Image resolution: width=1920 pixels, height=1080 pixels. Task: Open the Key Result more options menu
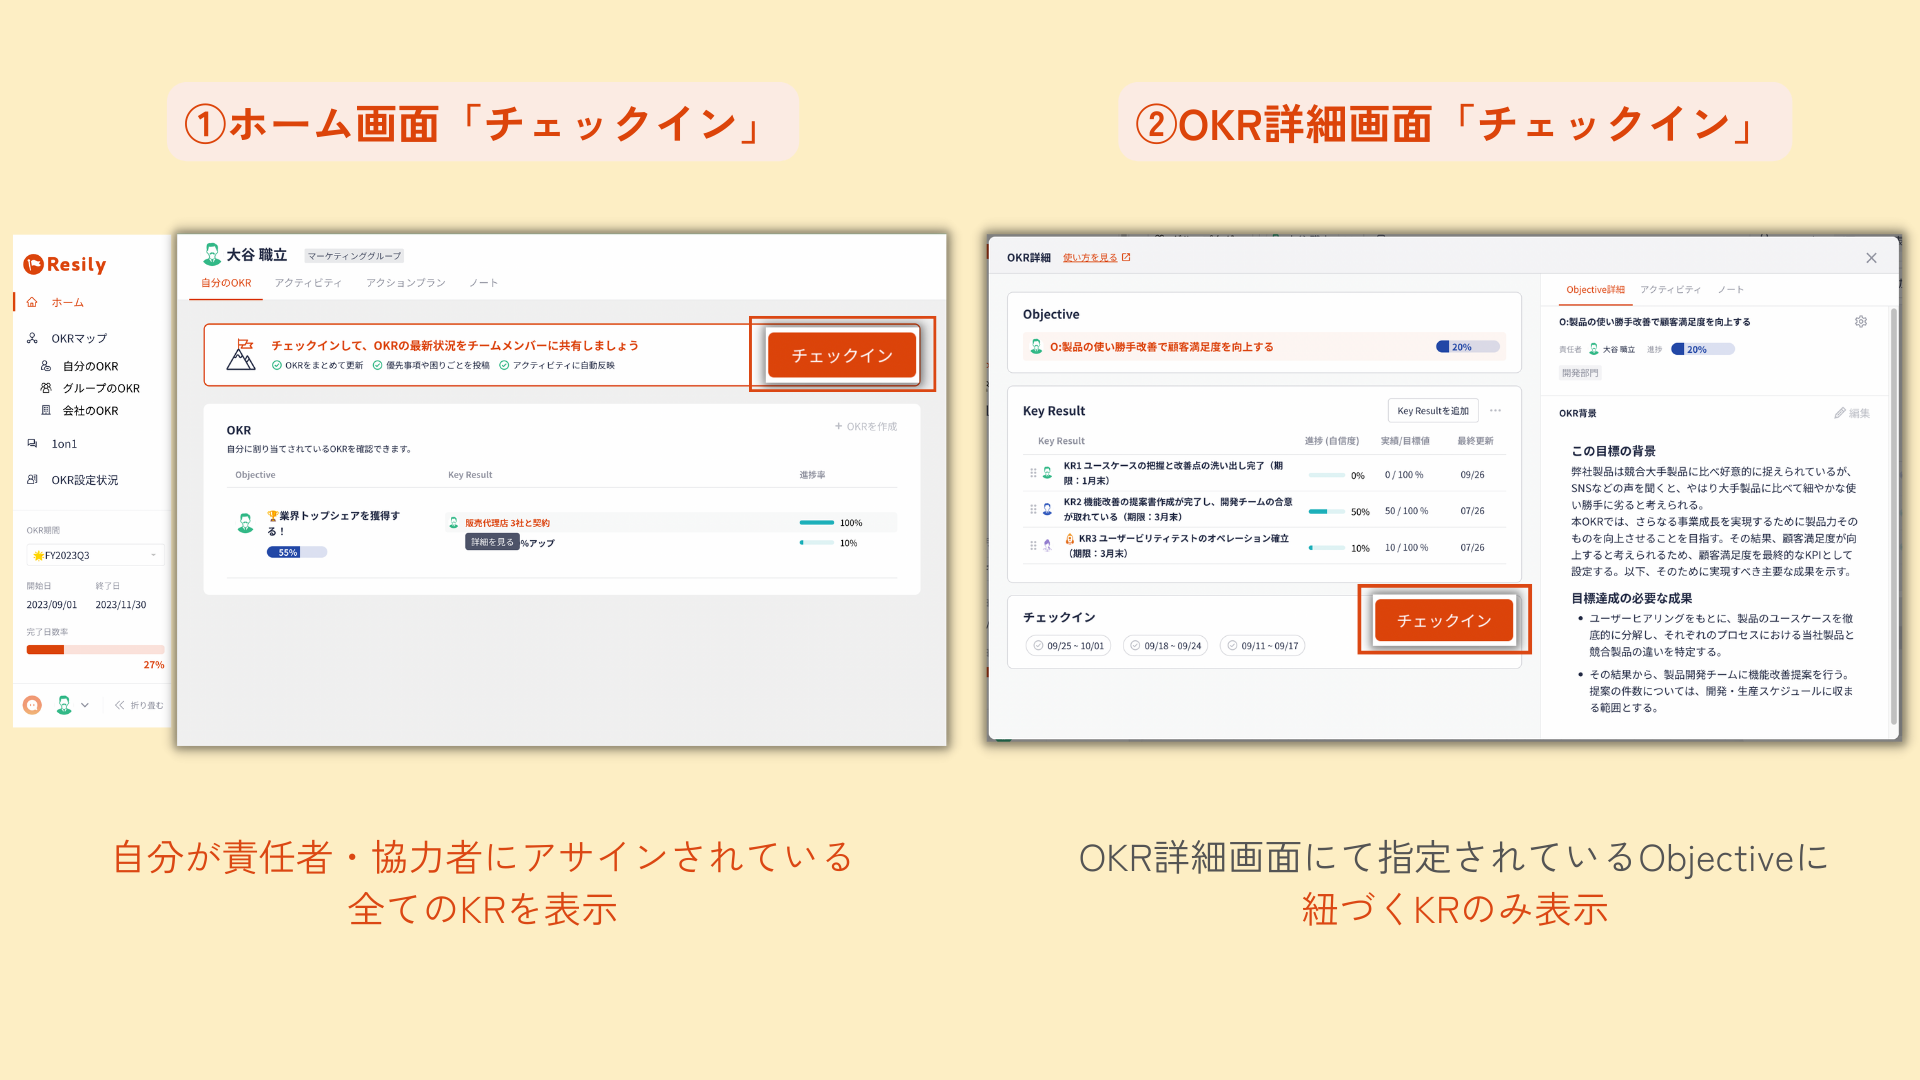tap(1495, 411)
